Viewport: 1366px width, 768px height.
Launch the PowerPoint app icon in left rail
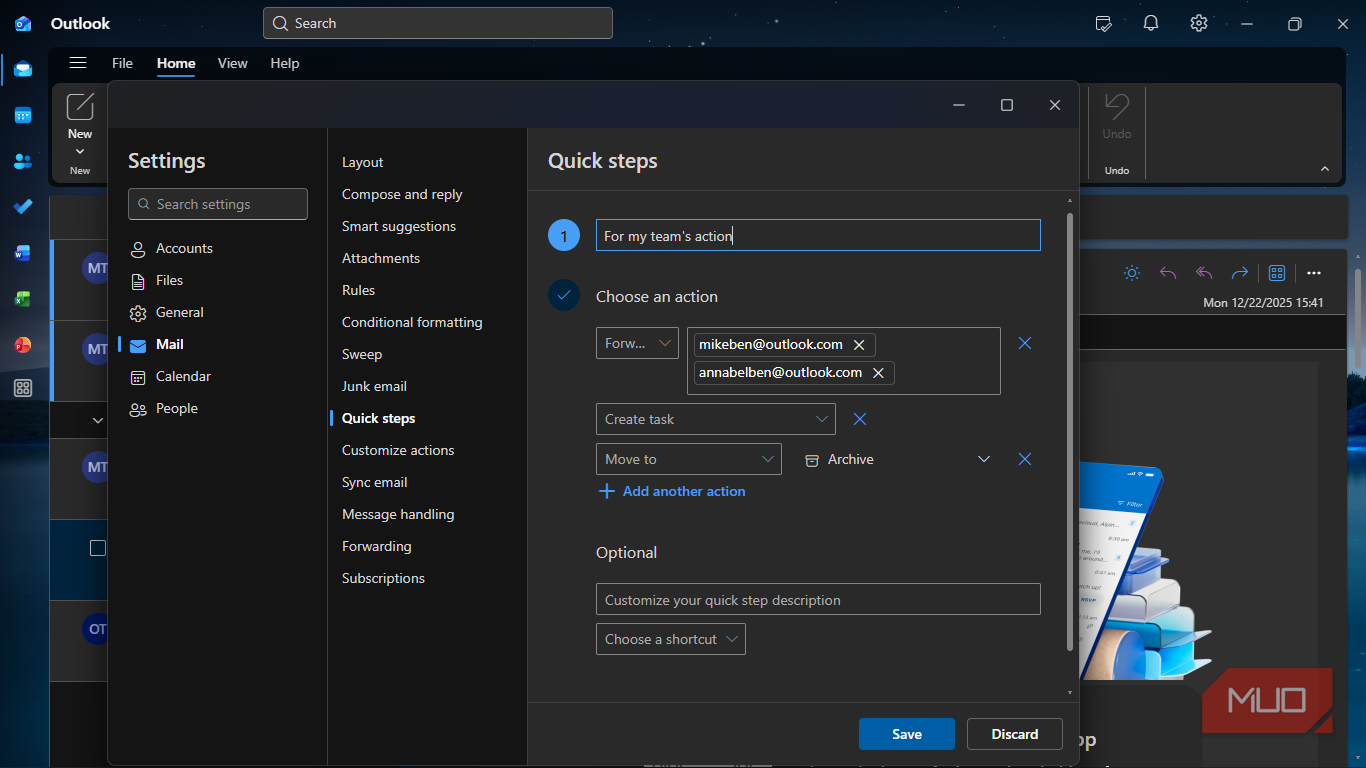pos(23,345)
